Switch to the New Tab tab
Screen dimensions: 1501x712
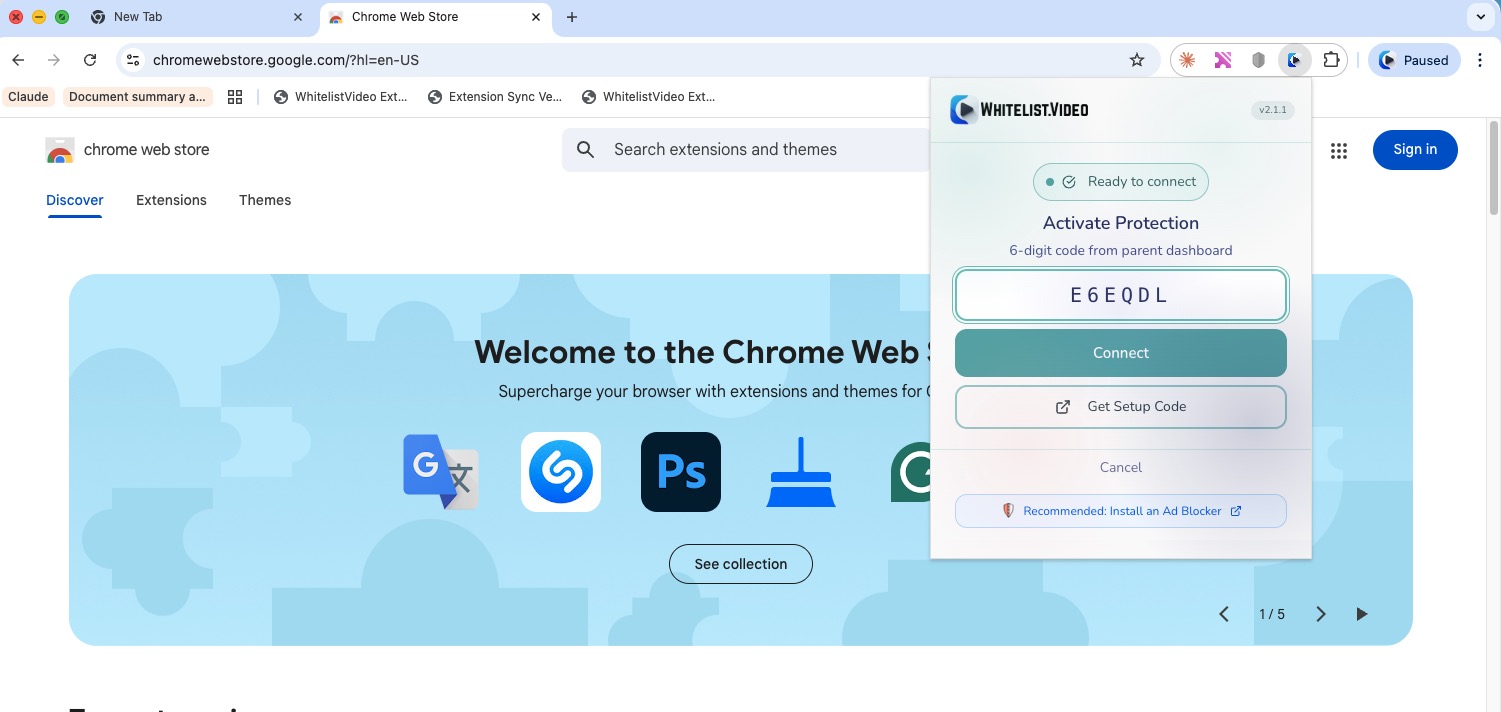(197, 17)
